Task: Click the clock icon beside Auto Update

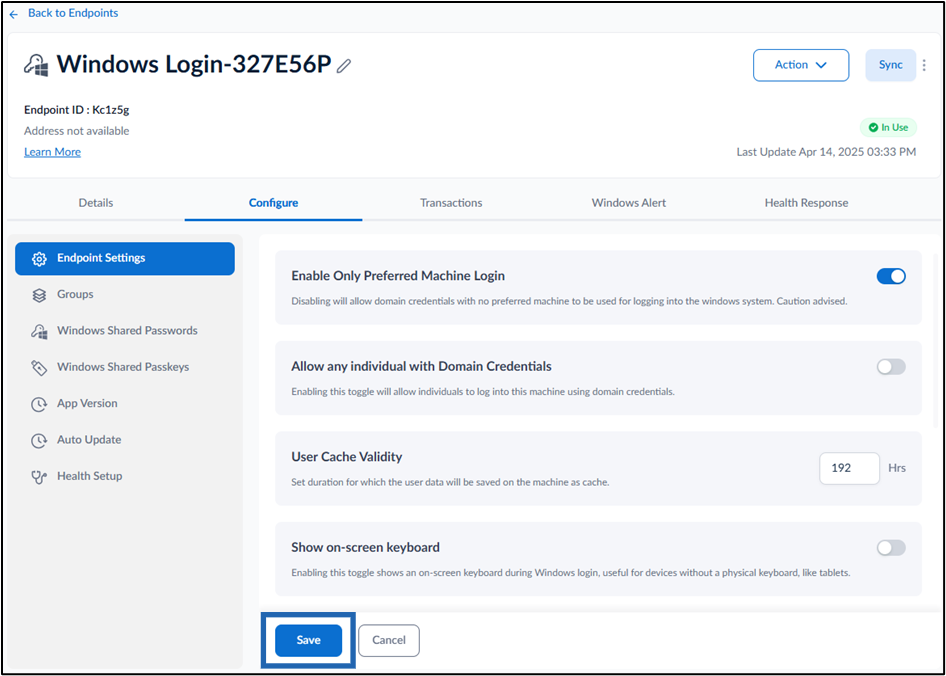Action: pyautogui.click(x=39, y=441)
